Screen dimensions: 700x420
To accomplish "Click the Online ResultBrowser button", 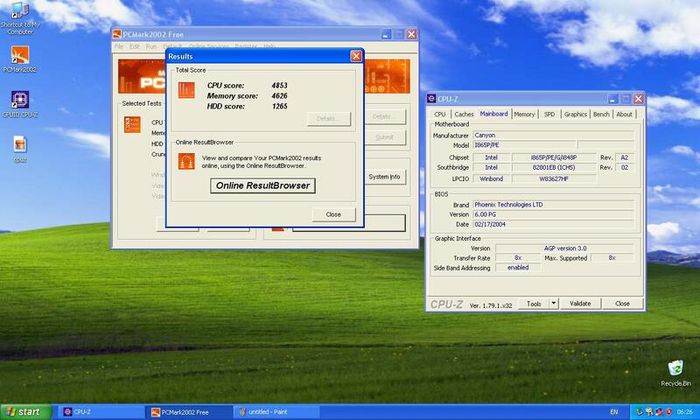I will (x=263, y=186).
